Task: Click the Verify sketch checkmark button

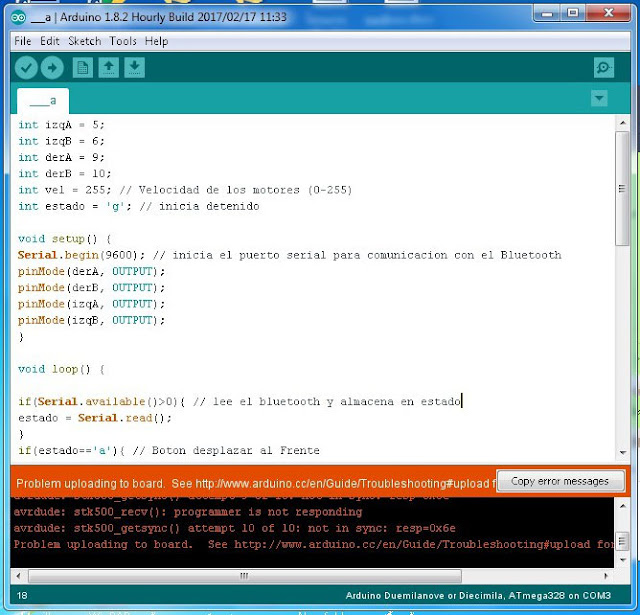Action: point(27,67)
